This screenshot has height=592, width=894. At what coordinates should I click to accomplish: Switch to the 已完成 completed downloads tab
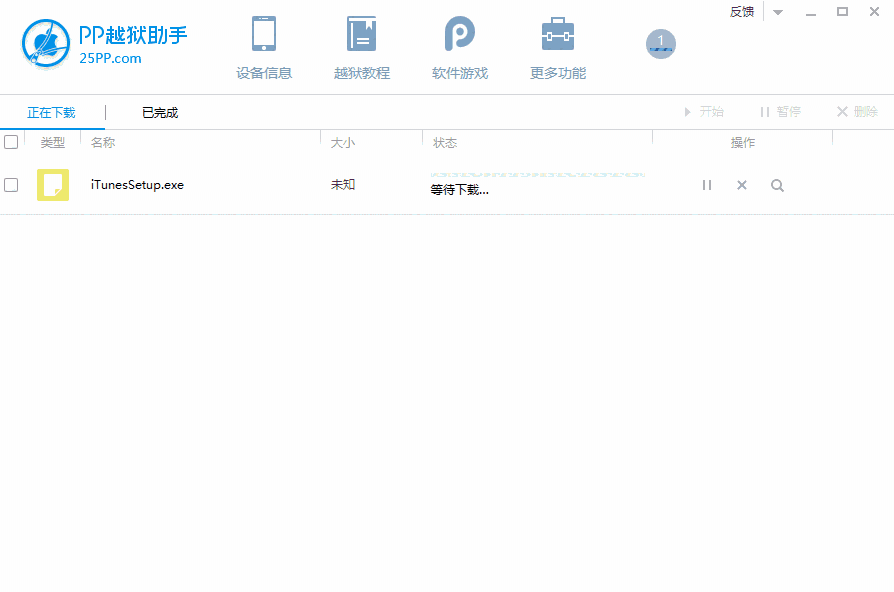158,112
